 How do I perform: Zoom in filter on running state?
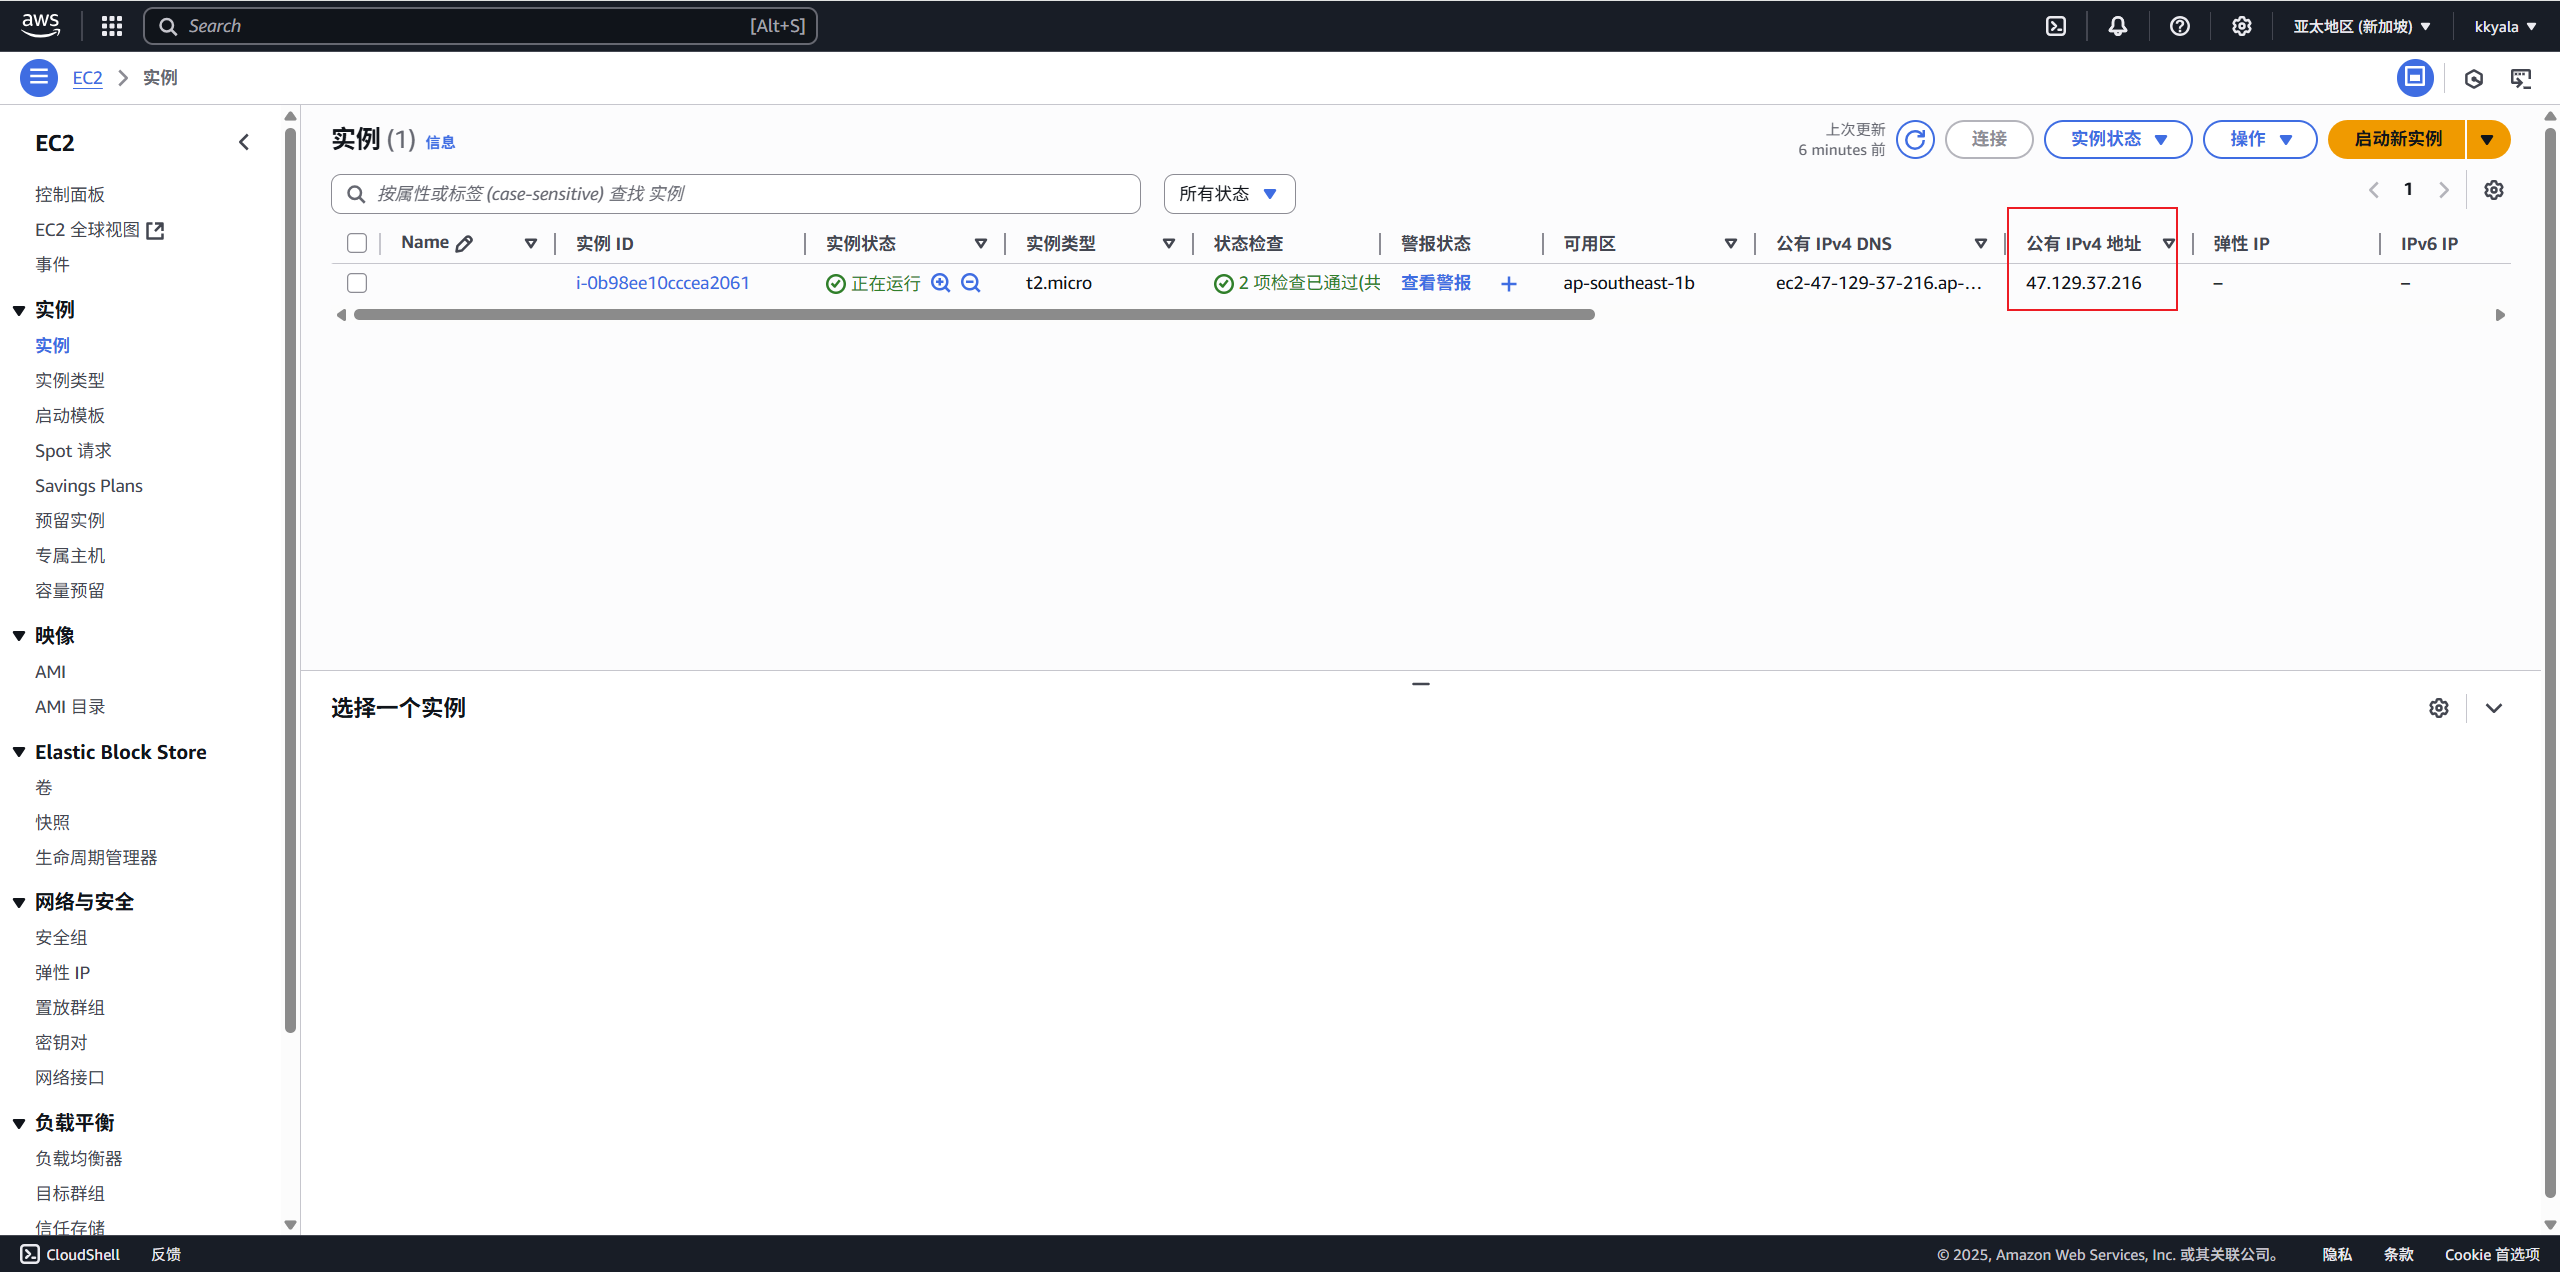pos(940,283)
